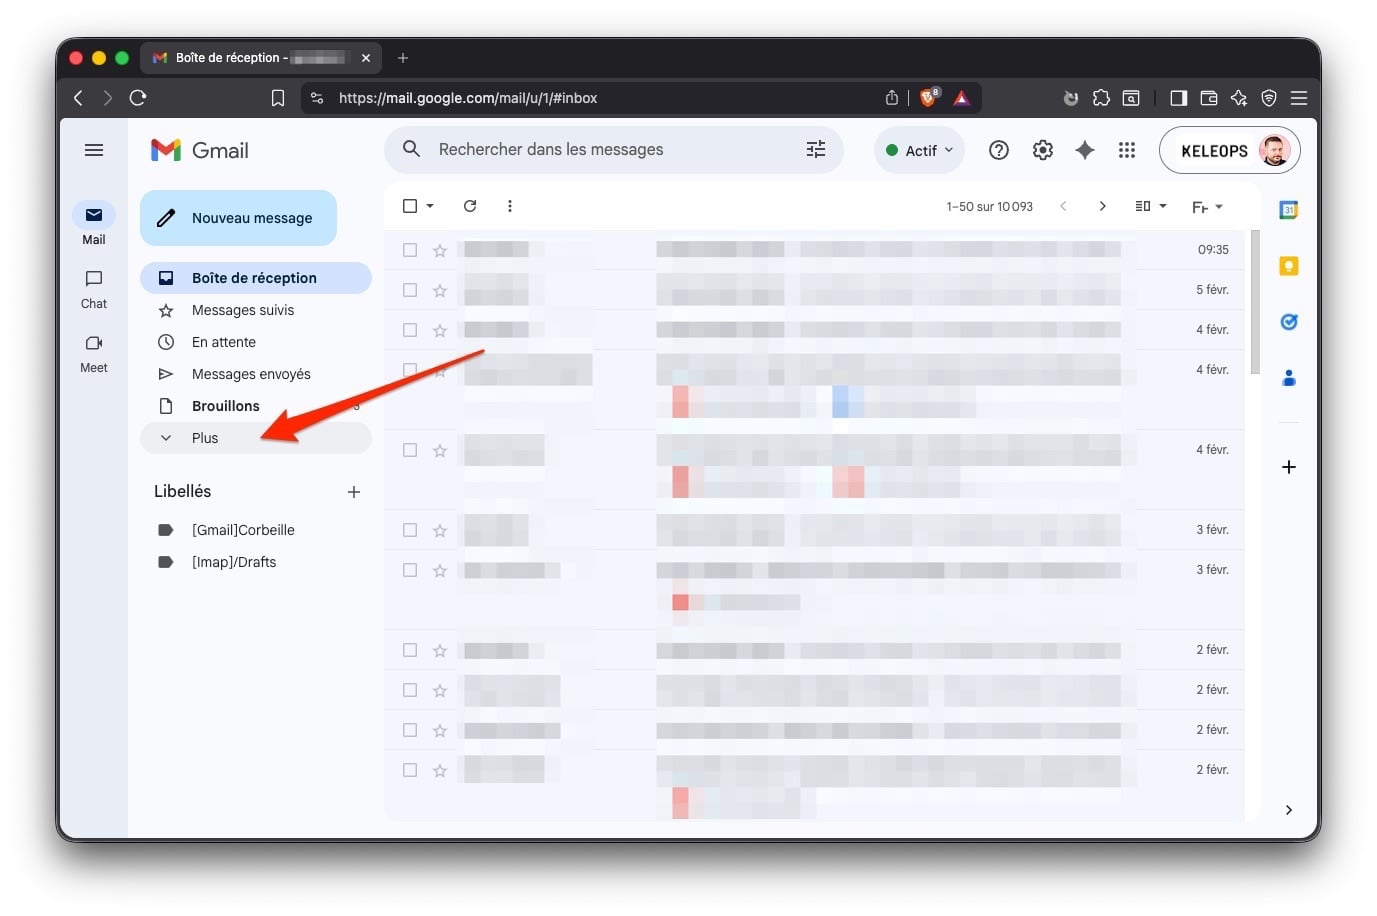Viewport: 1377px width, 916px height.
Task: Click the Gemini sparkle icon
Action: pos(1084,150)
